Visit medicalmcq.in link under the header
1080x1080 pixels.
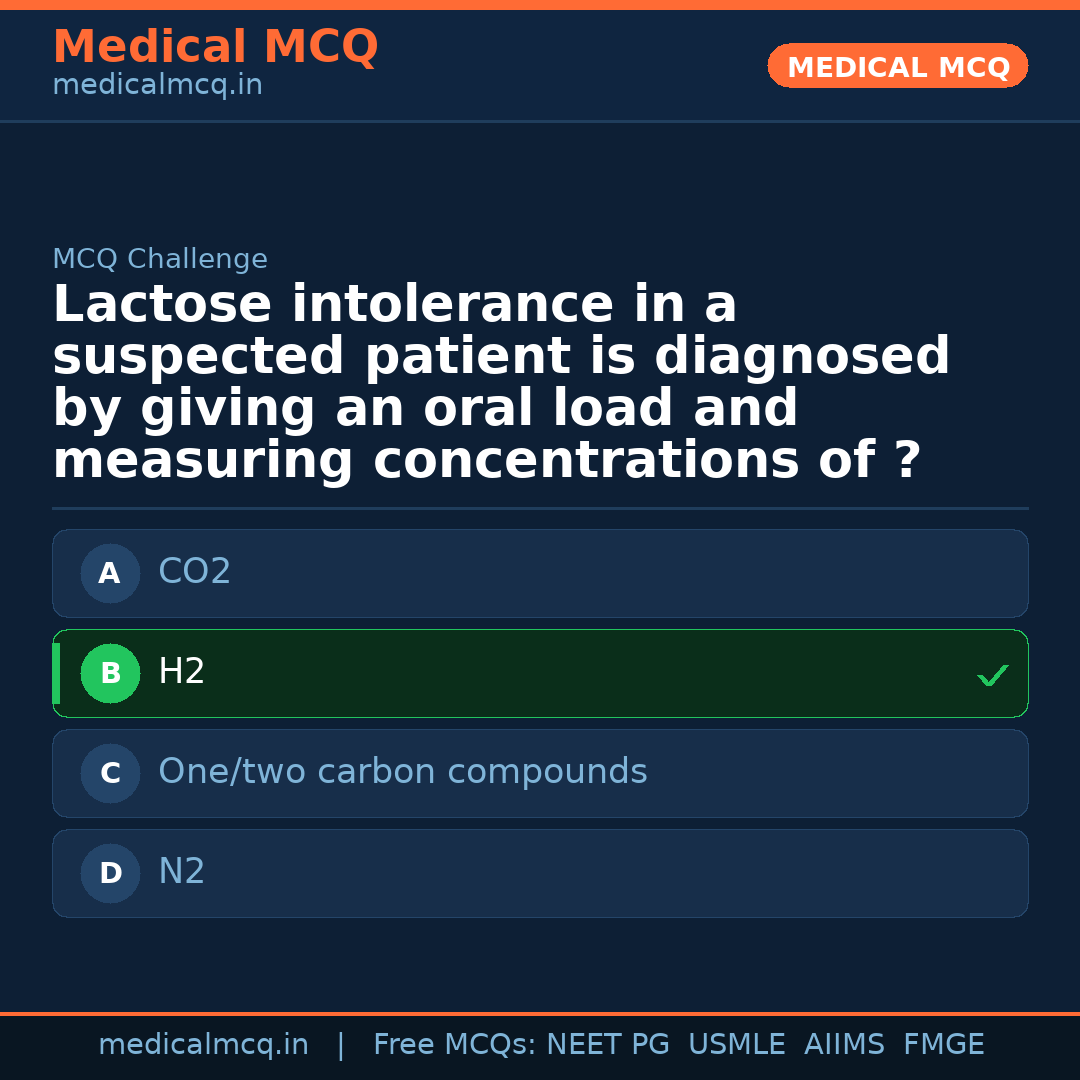click(x=157, y=86)
